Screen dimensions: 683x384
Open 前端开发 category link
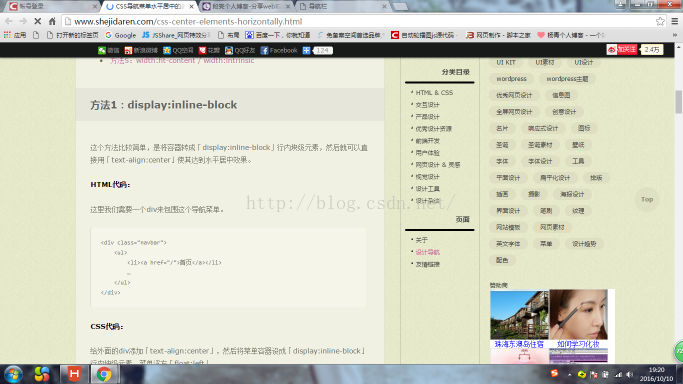pos(427,141)
